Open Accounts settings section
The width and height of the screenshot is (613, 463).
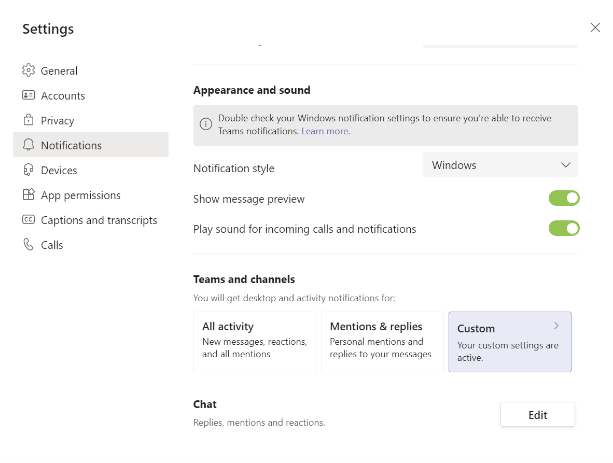pyautogui.click(x=91, y=95)
